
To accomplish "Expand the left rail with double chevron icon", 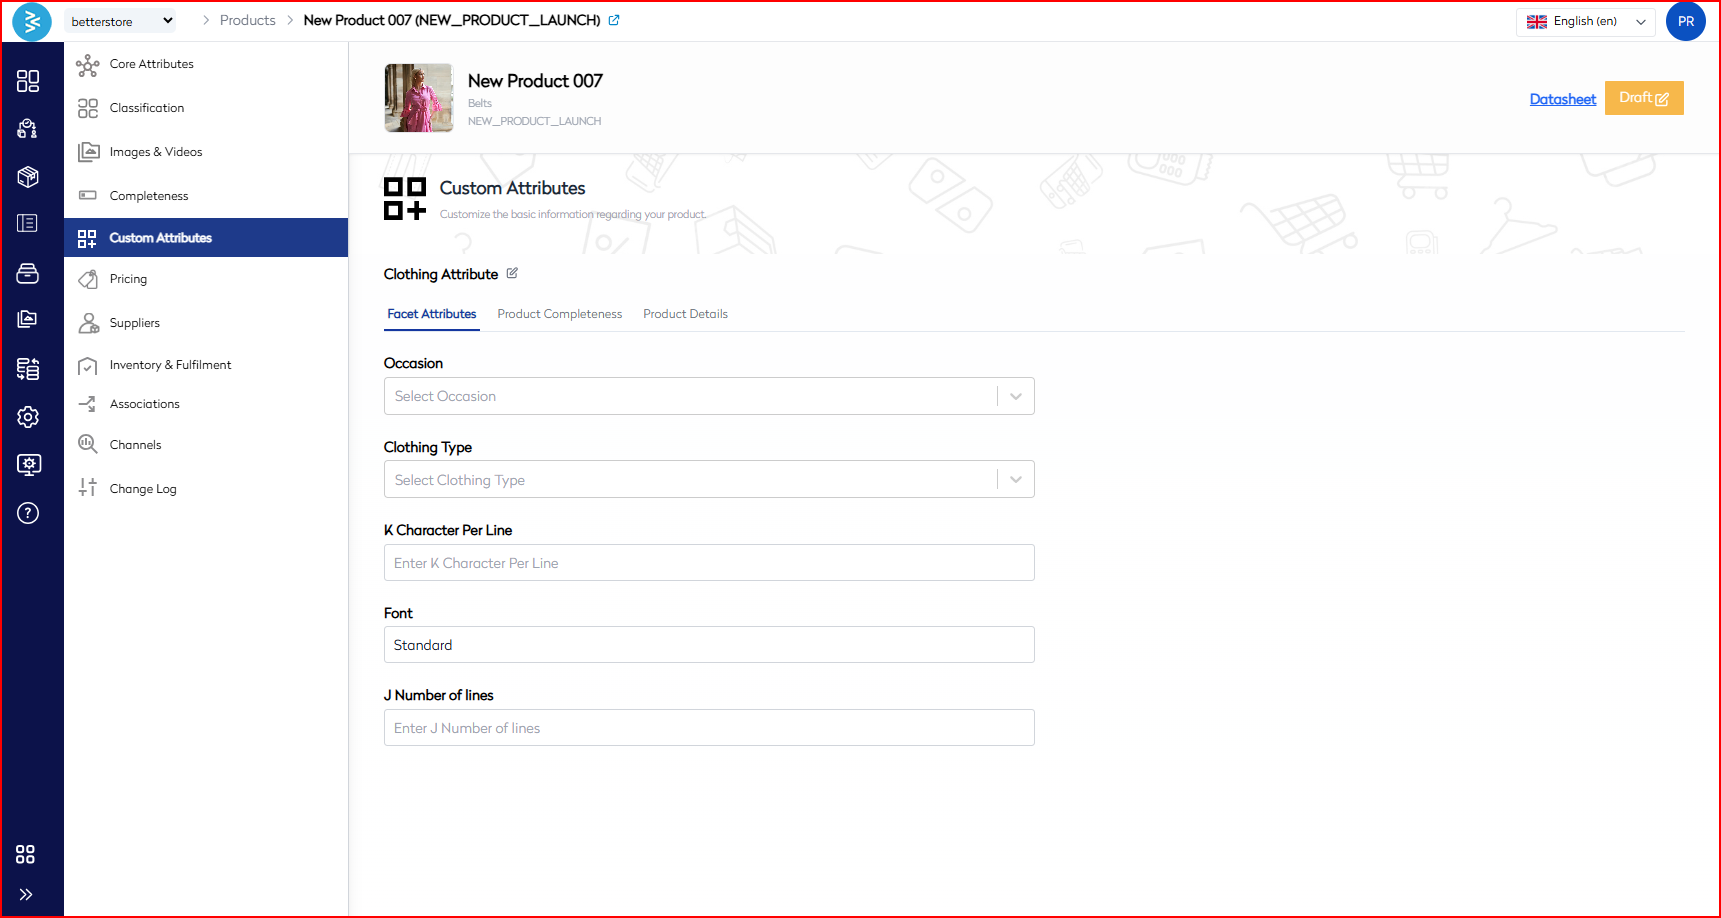I will [x=26, y=894].
